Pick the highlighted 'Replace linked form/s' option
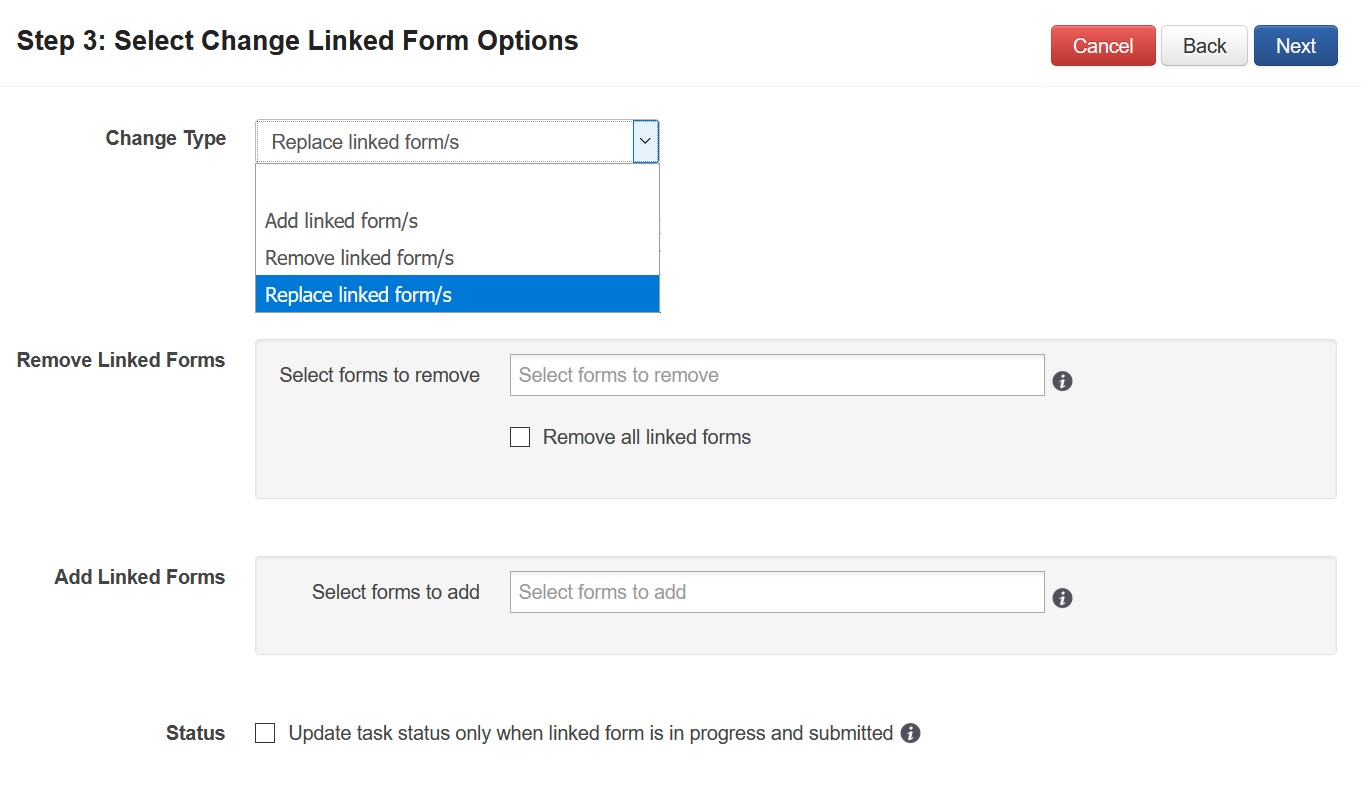The image size is (1361, 786). pyautogui.click(x=359, y=295)
